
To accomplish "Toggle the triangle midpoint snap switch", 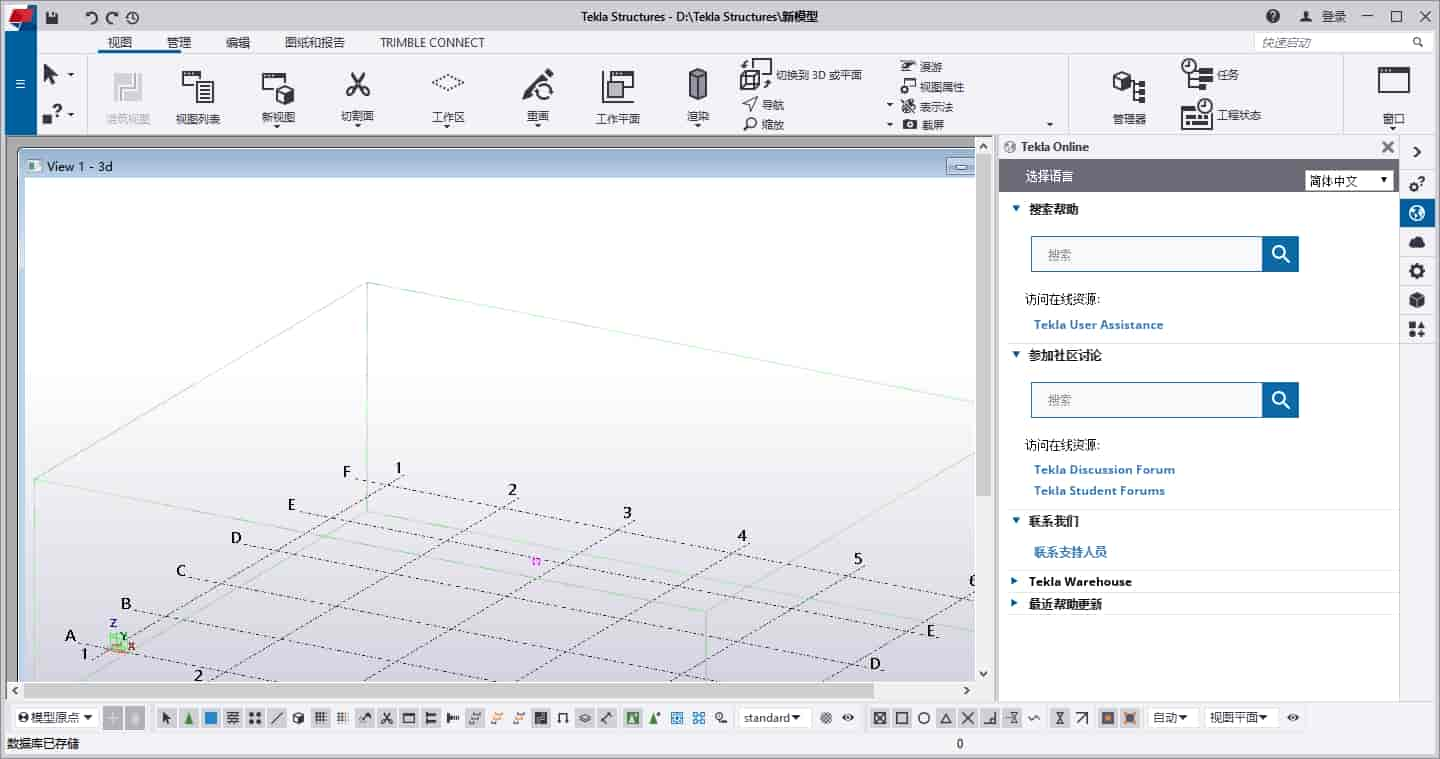I will tap(946, 717).
